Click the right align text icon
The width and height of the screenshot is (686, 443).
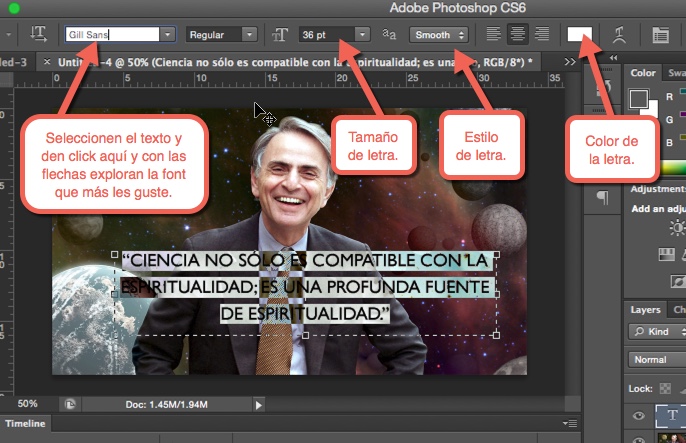click(542, 34)
